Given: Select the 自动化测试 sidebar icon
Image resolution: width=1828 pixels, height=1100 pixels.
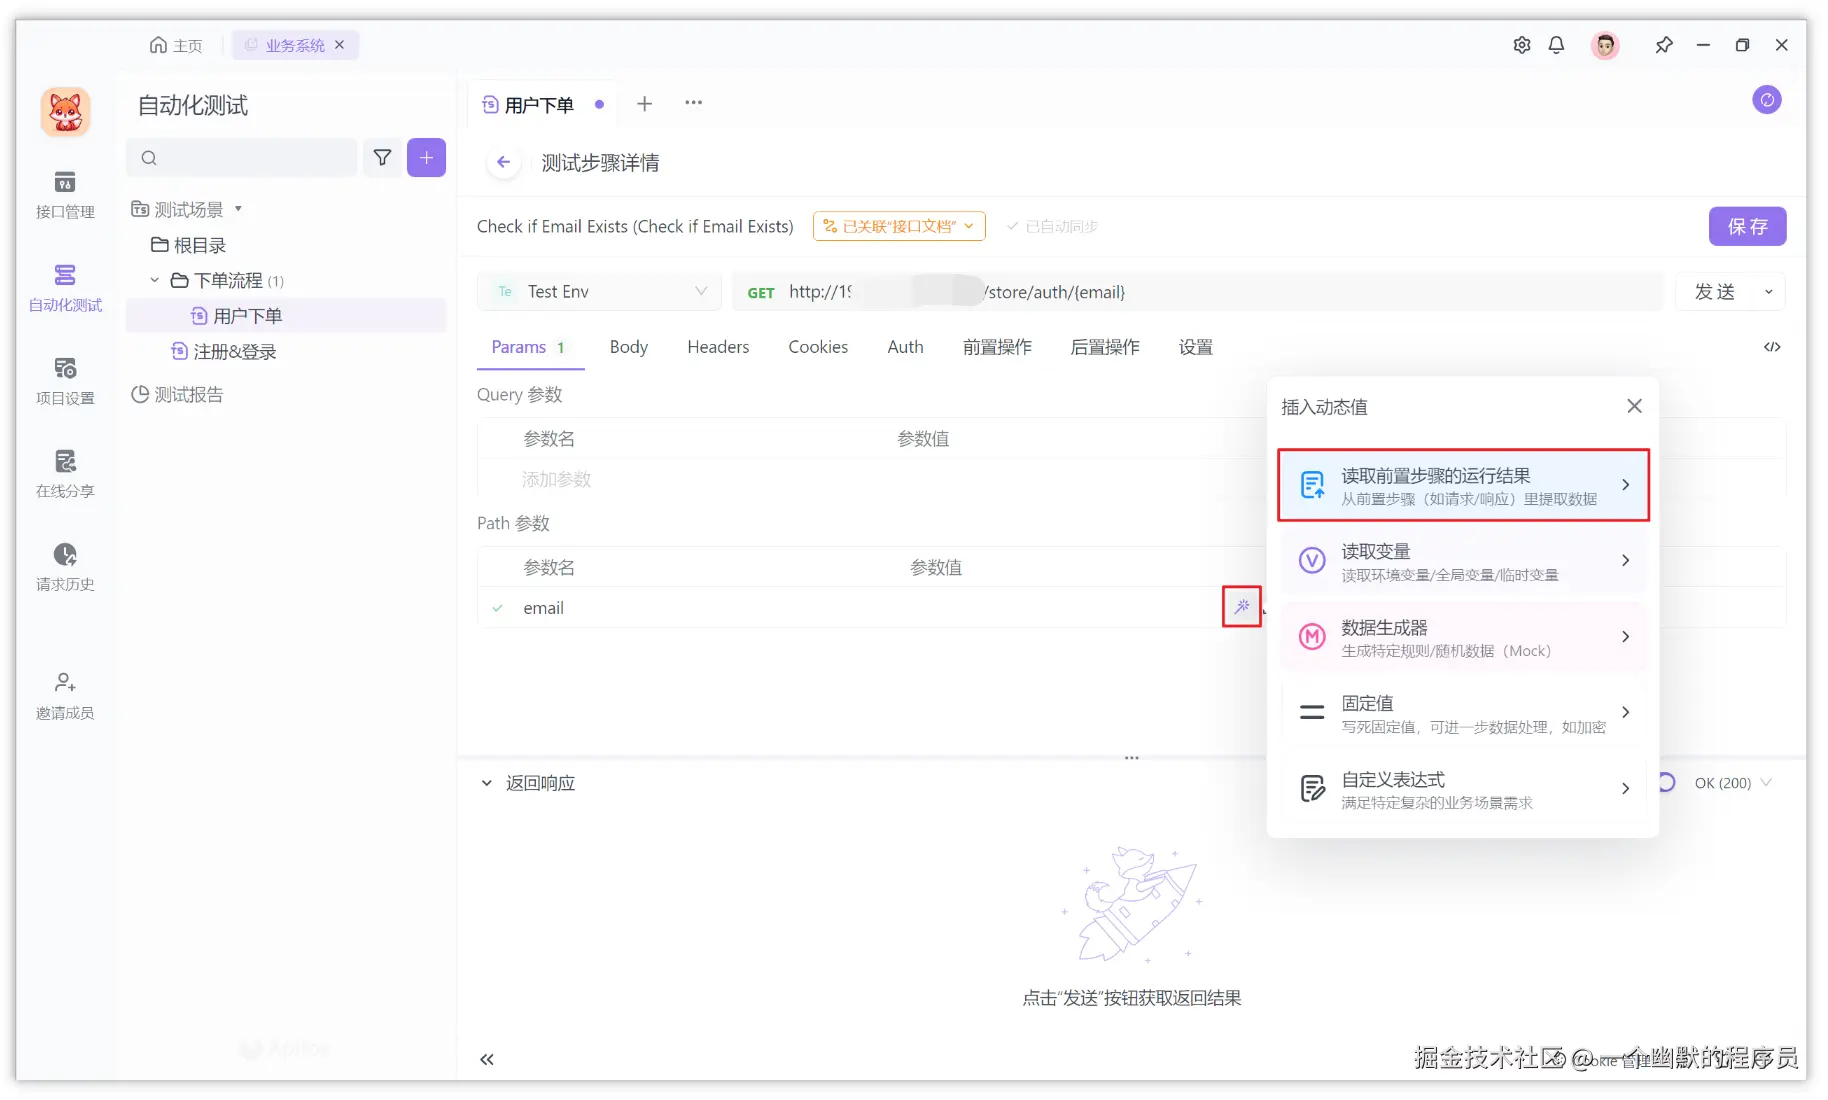Looking at the screenshot, I should pyautogui.click(x=64, y=288).
